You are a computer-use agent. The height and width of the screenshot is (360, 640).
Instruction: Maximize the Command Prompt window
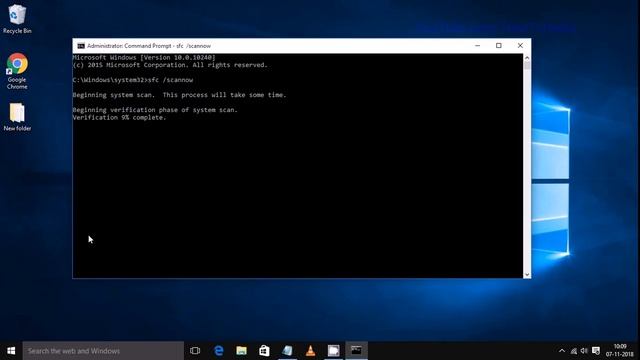point(499,46)
